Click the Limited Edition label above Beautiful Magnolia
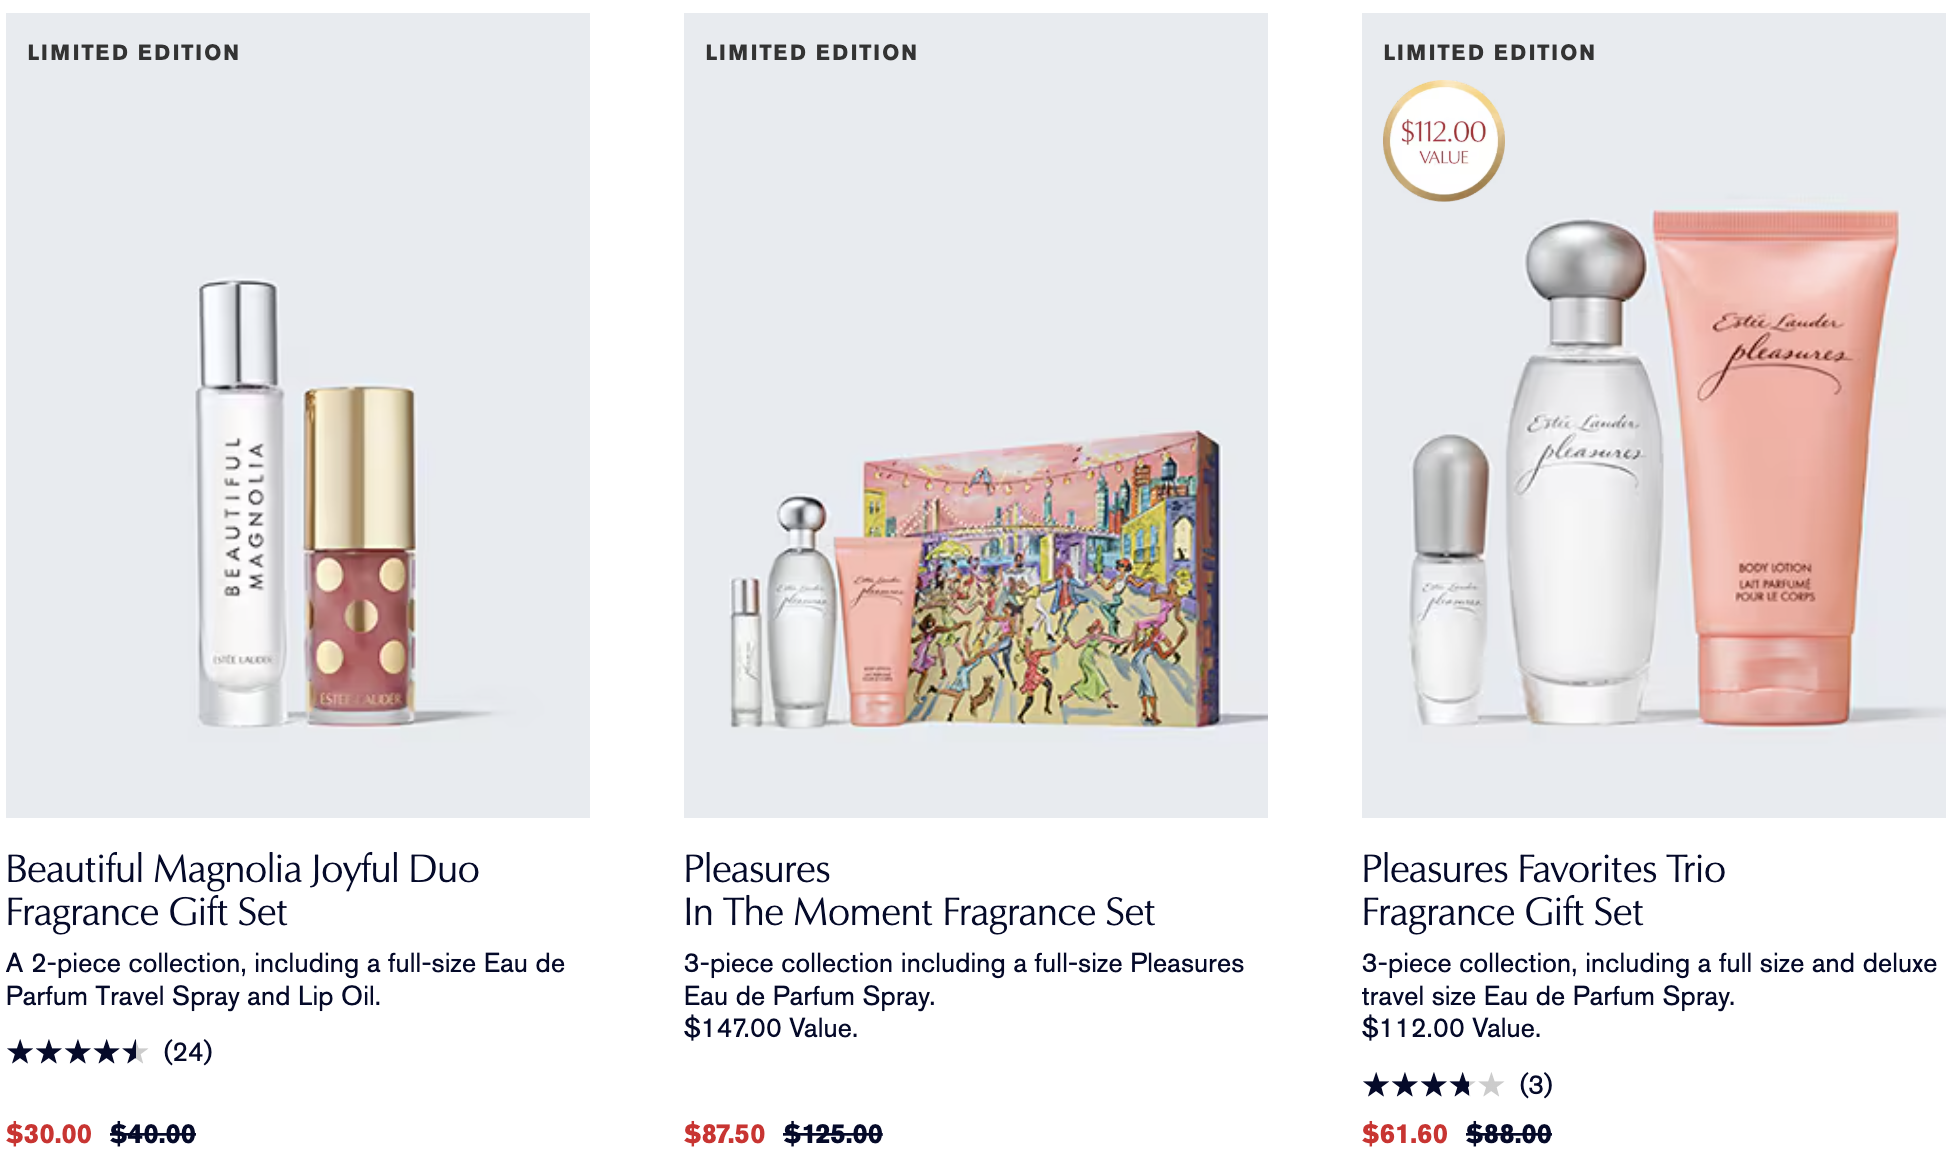 [x=133, y=53]
